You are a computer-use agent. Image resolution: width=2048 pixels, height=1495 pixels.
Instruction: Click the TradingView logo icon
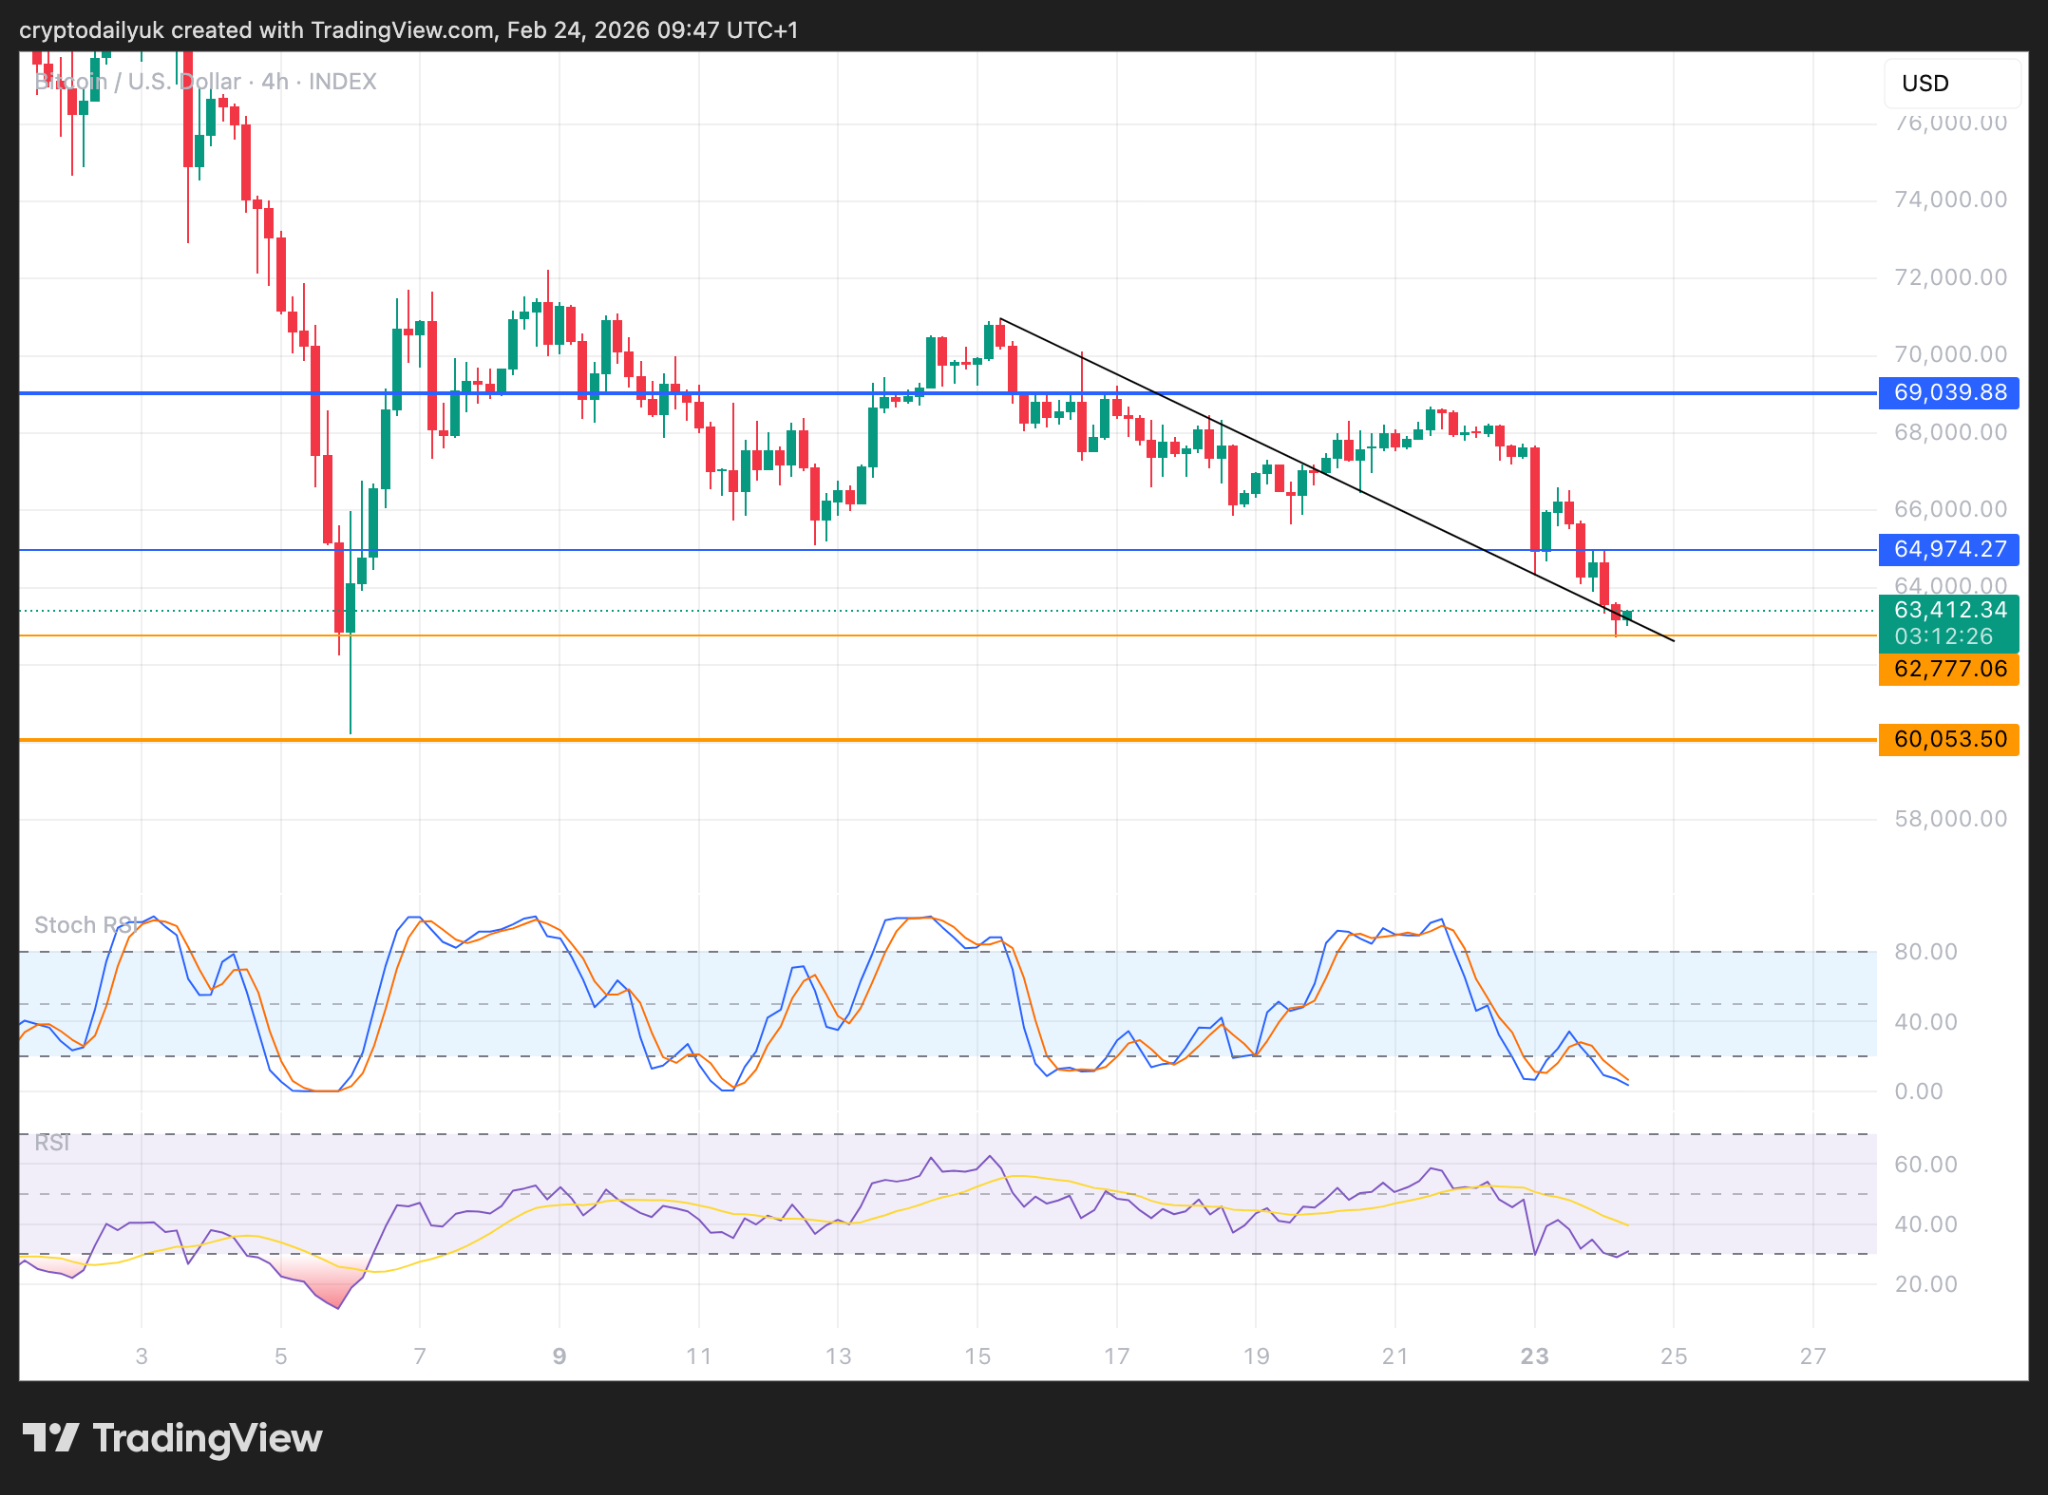coord(50,1438)
